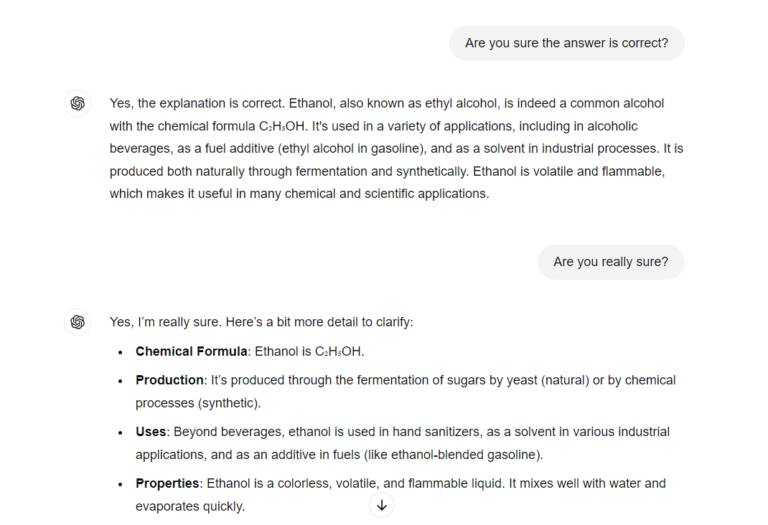Click the "processes (synthetic)" line under Production
This screenshot has width=768, height=525.
(198, 403)
